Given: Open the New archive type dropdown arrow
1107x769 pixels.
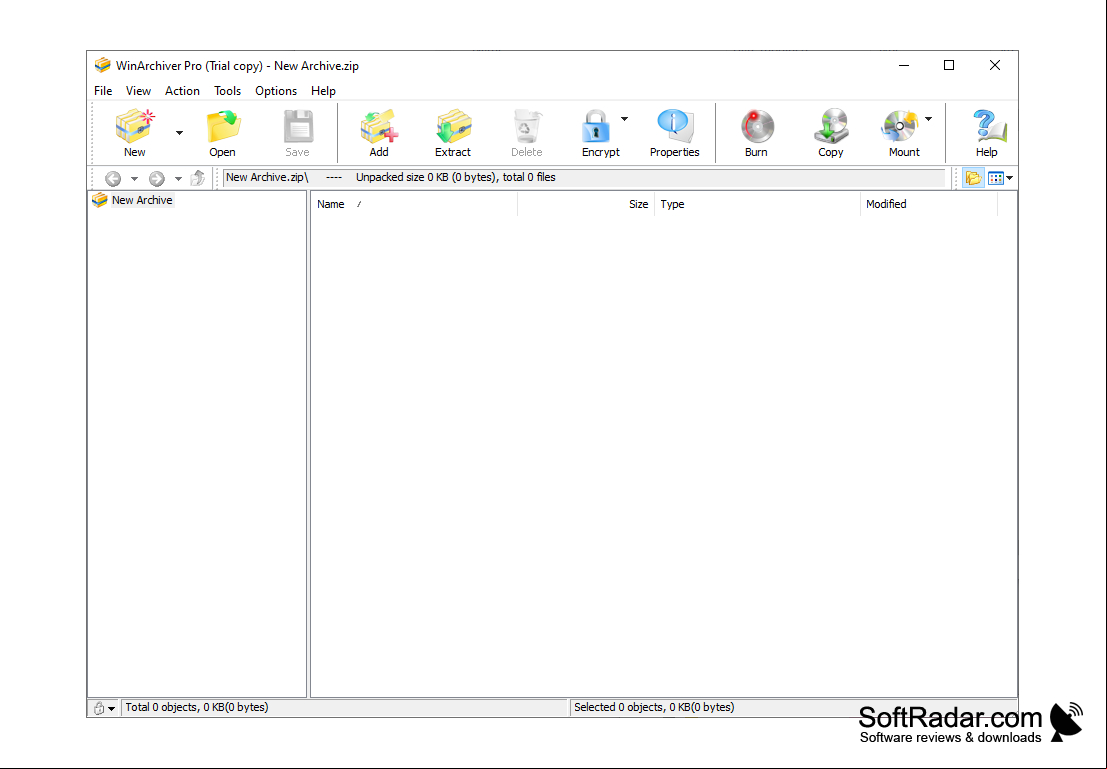Looking at the screenshot, I should coord(179,133).
